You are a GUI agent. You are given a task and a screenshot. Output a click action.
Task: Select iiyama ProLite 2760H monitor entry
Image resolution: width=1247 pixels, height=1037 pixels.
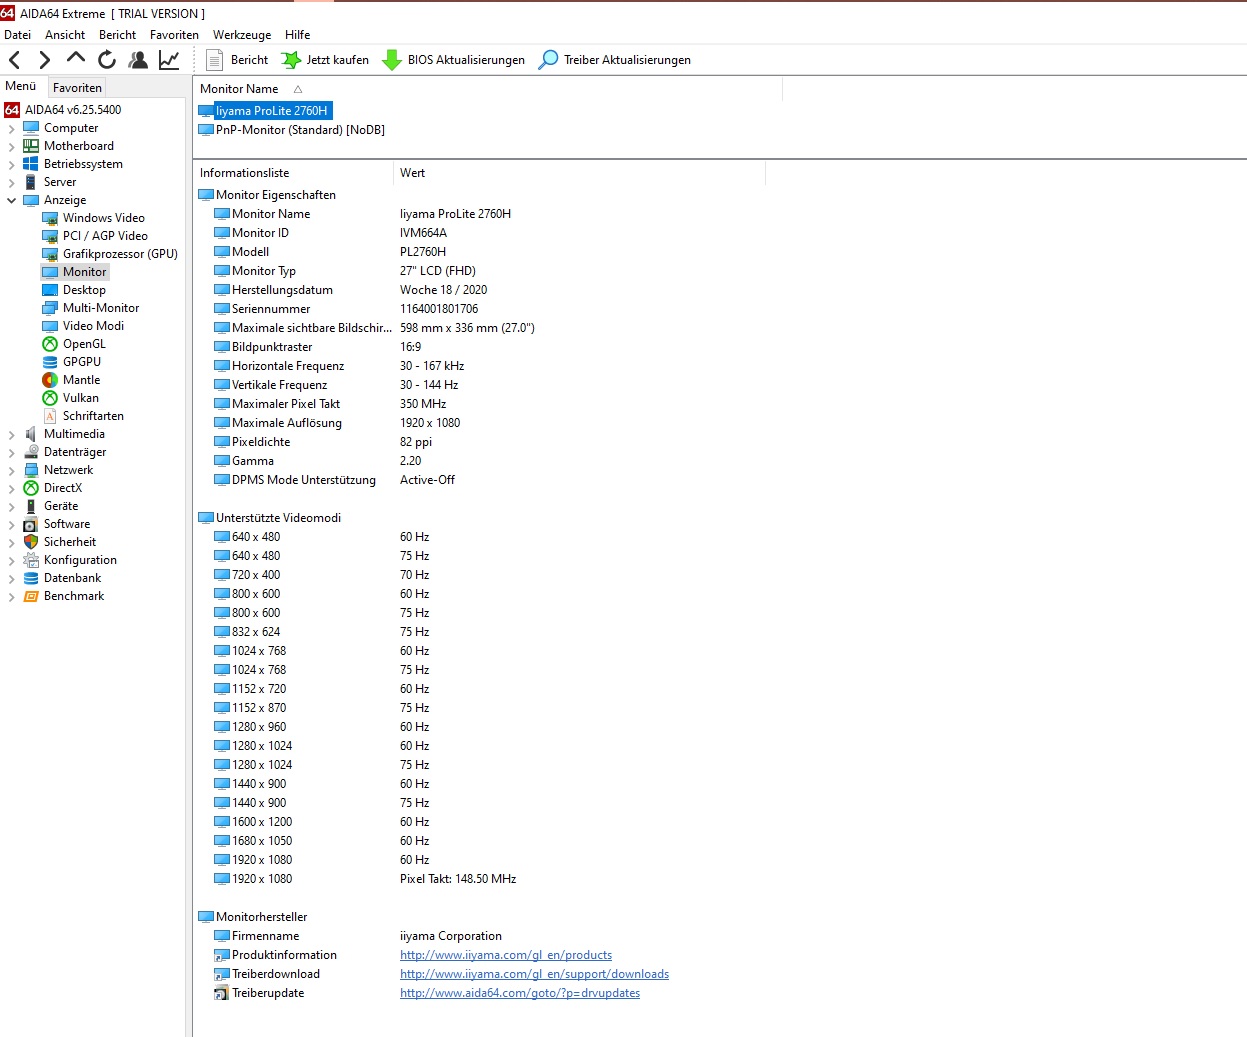pyautogui.click(x=271, y=111)
